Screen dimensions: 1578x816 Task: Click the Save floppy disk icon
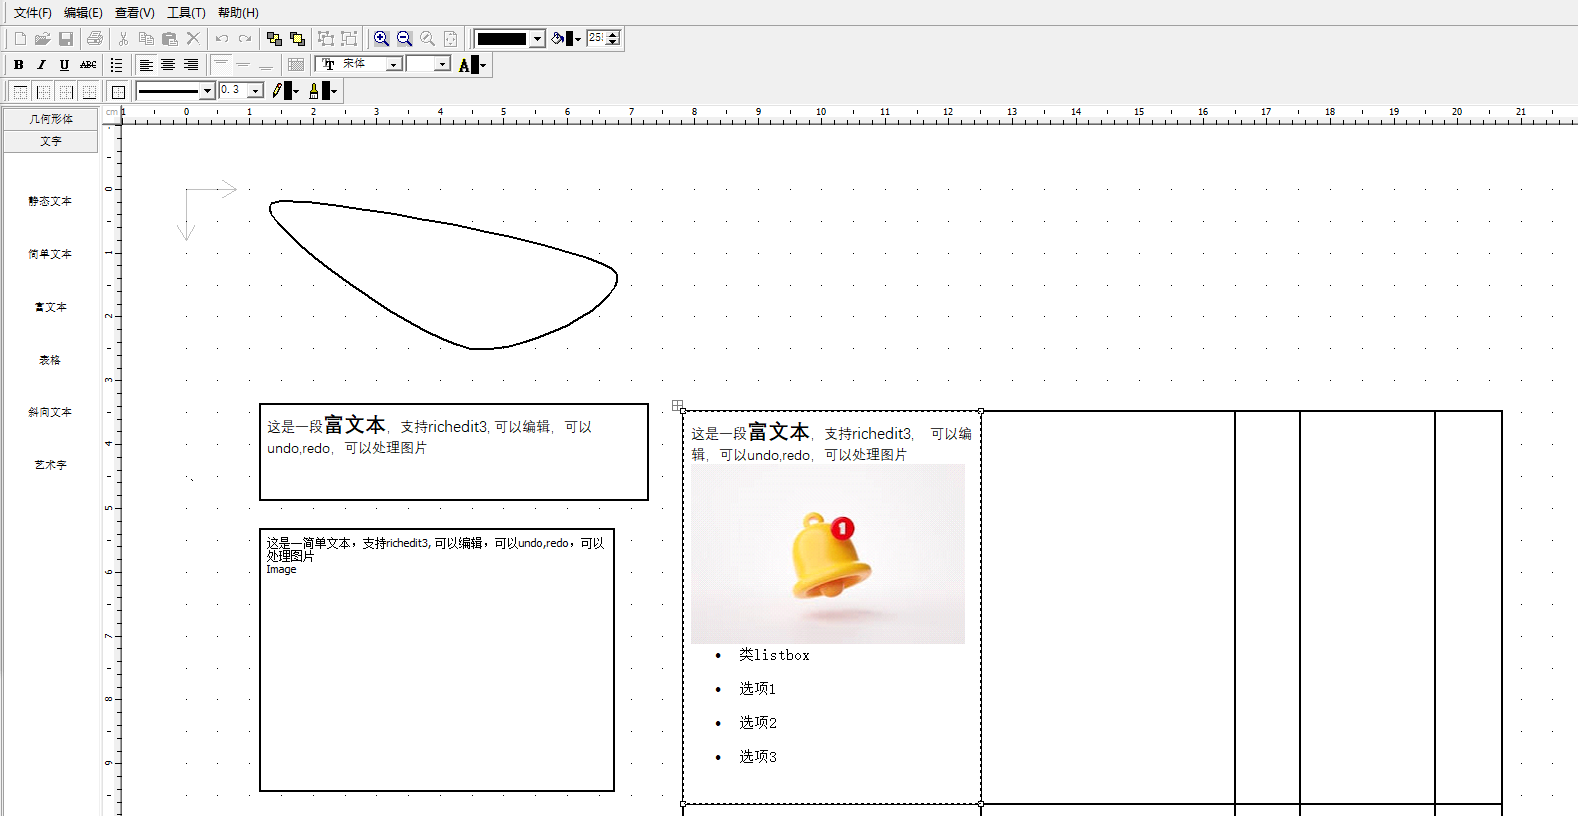click(x=66, y=39)
